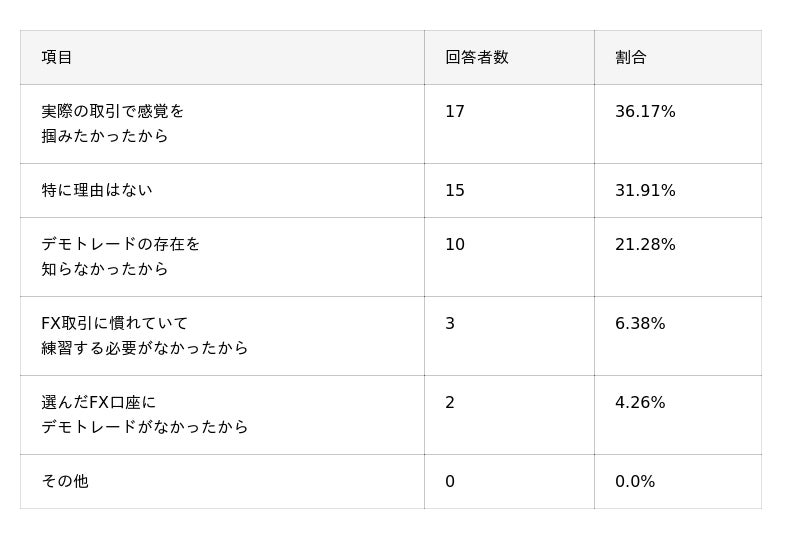Select the デモトレードの存在を知らなかったから cell

(121, 257)
